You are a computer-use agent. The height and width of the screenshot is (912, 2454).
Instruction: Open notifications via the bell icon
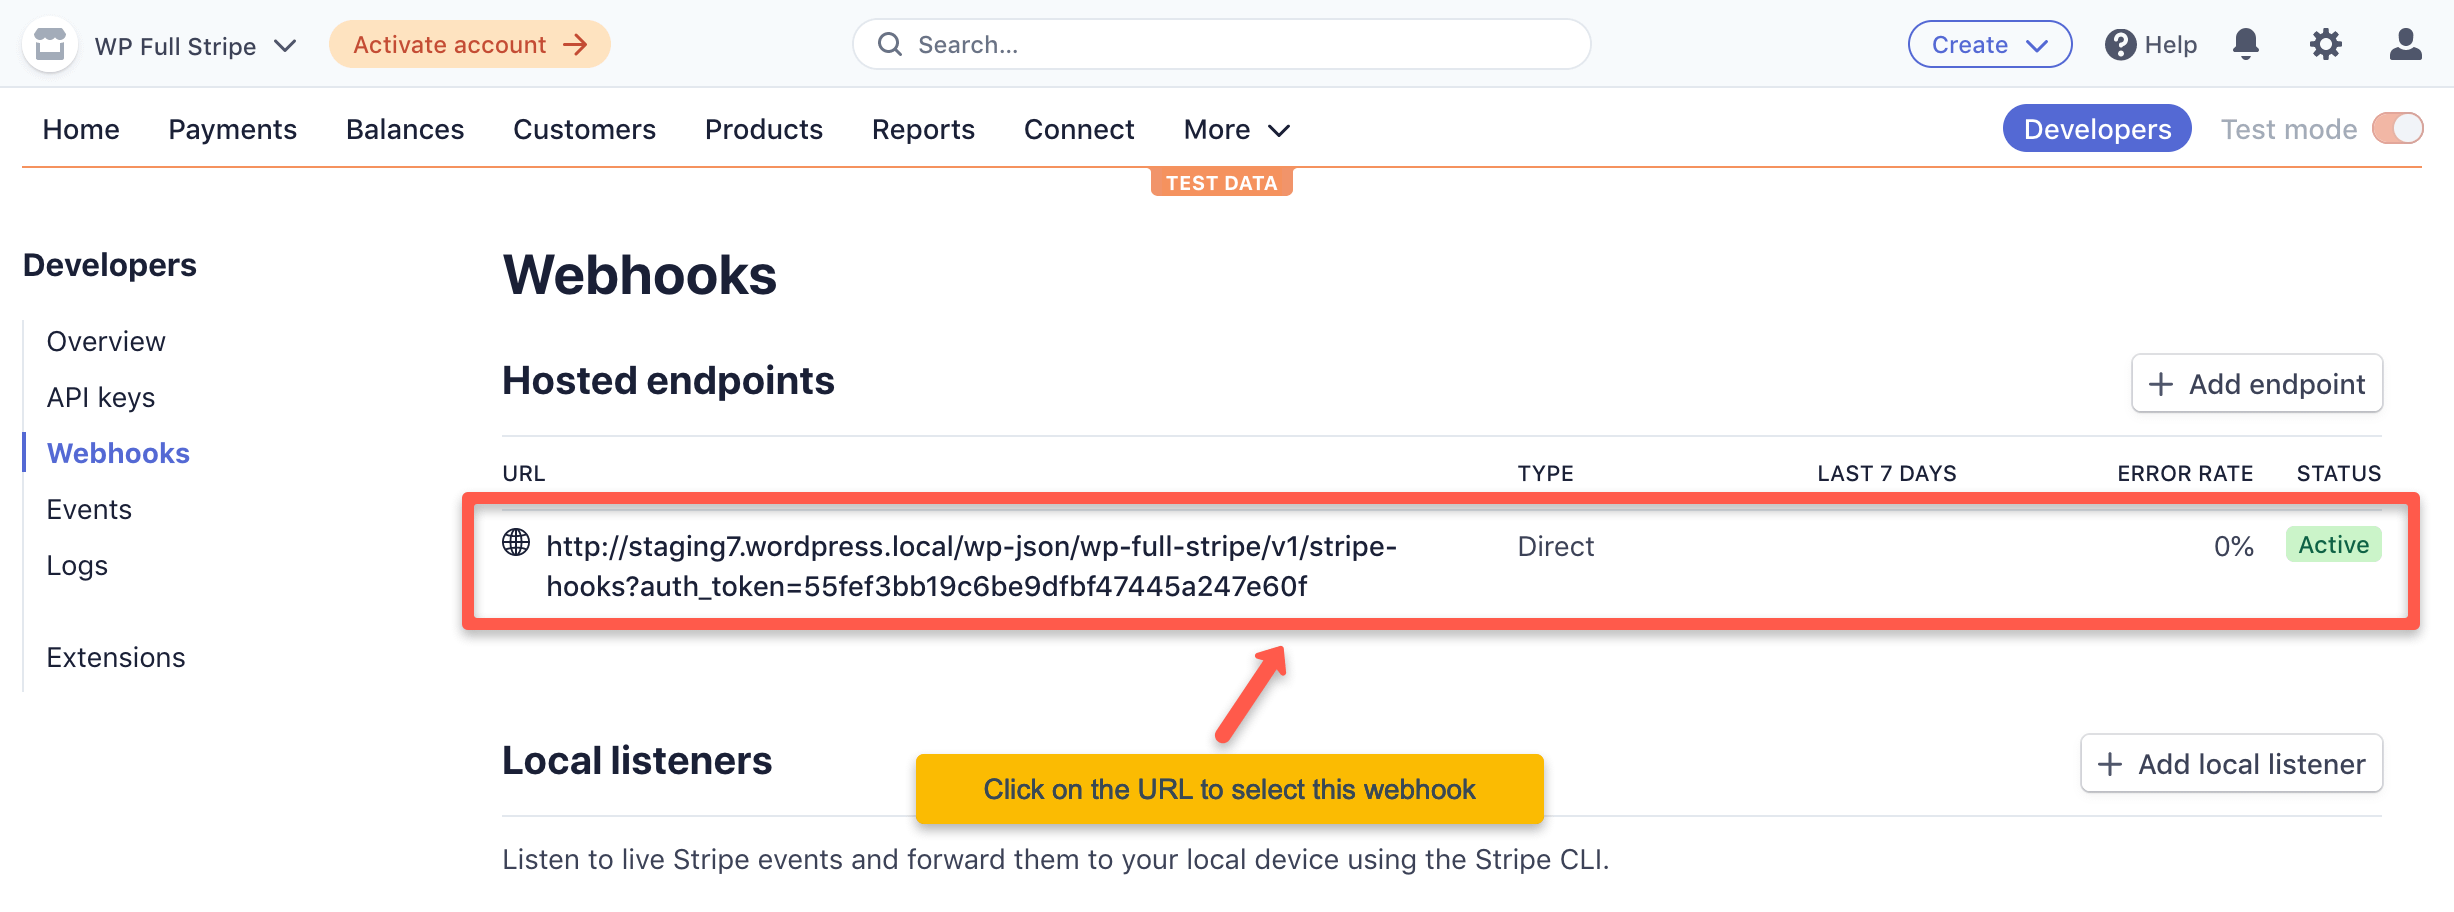[2245, 44]
